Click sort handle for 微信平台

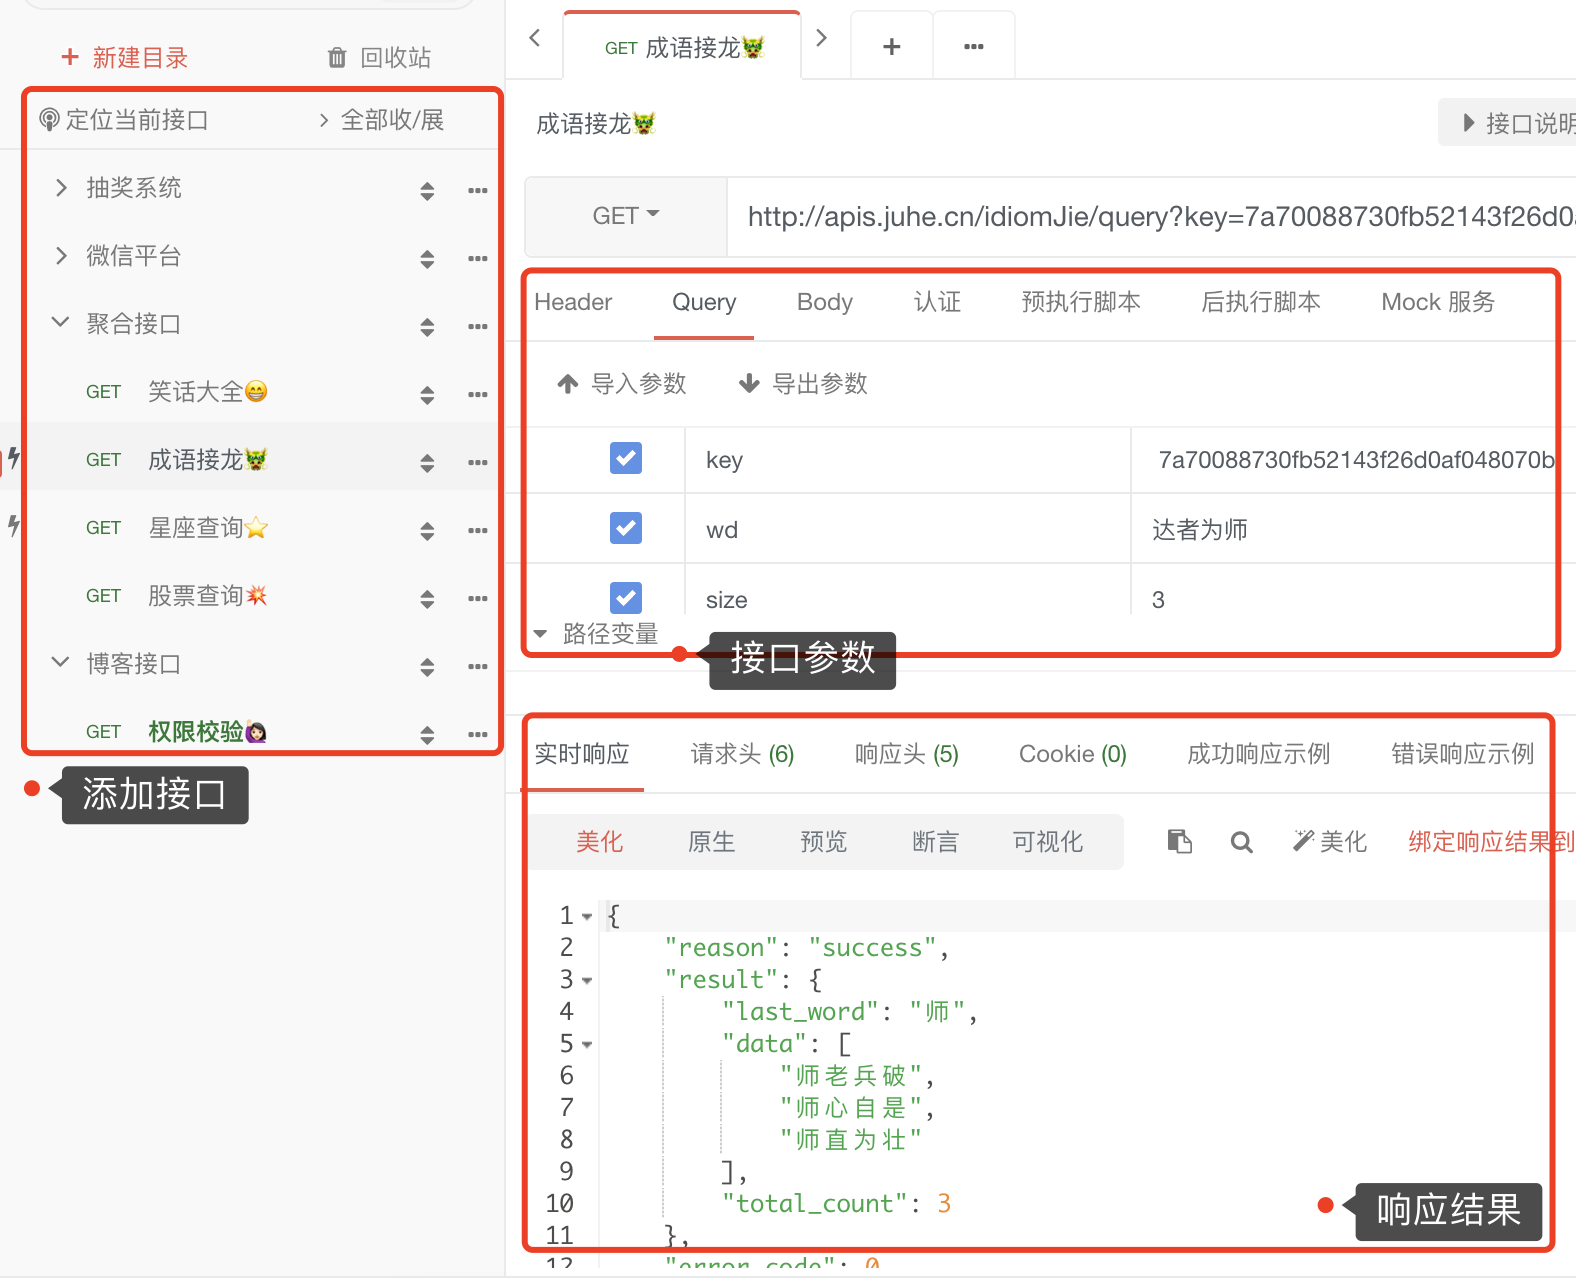(x=427, y=259)
